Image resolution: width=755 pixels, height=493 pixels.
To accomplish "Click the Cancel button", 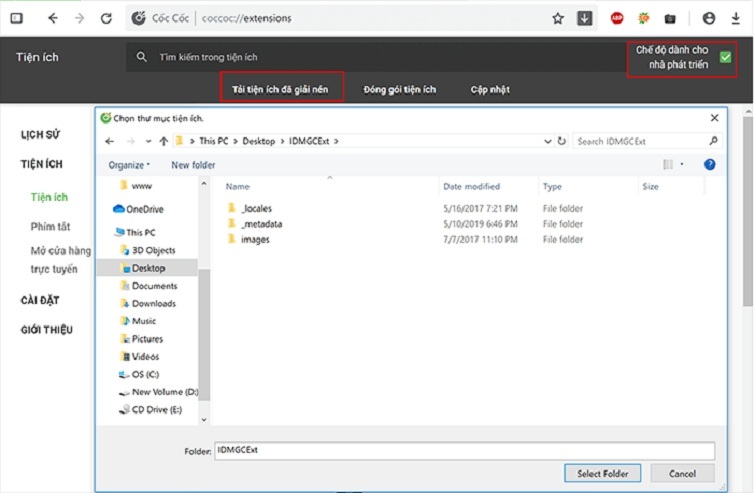I will click(682, 473).
